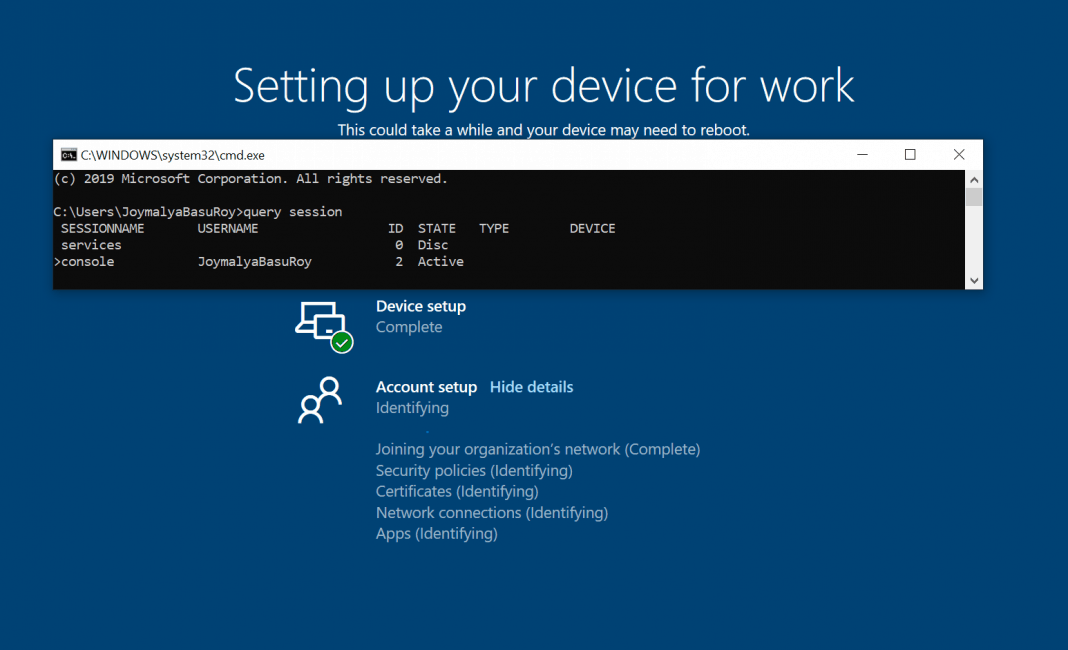Click the scrollbar down arrow

[x=972, y=280]
